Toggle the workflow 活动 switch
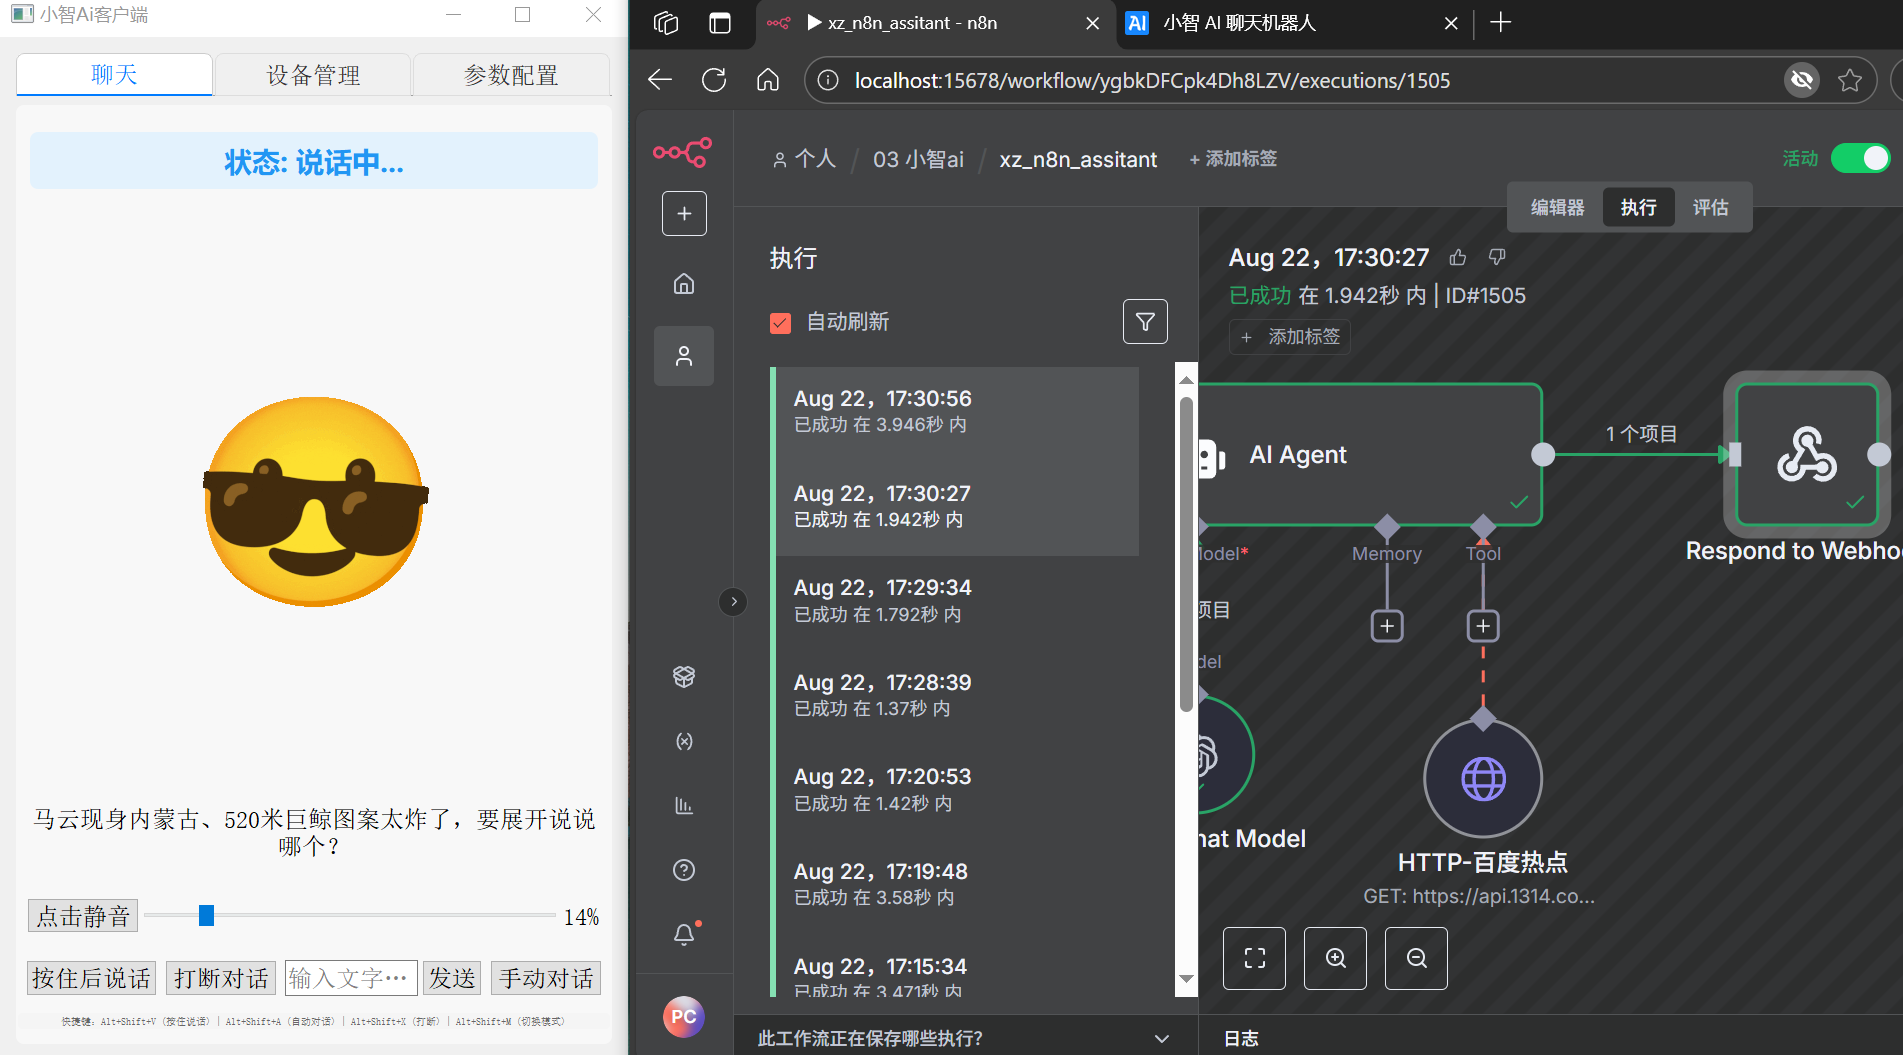 (x=1861, y=158)
